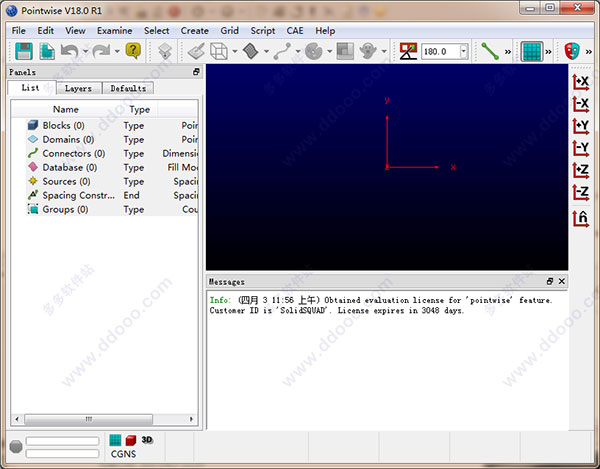Open the Script menu
600x469 pixels.
click(262, 31)
